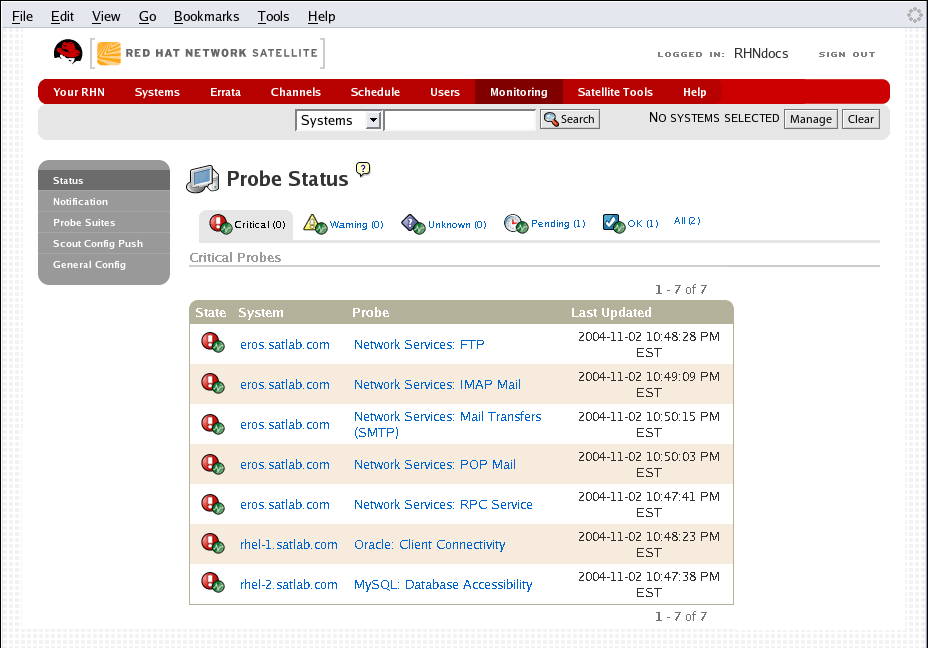Screen dimensions: 928x648
Task: Click the orange Satellite logo icon
Action: pos(109,53)
